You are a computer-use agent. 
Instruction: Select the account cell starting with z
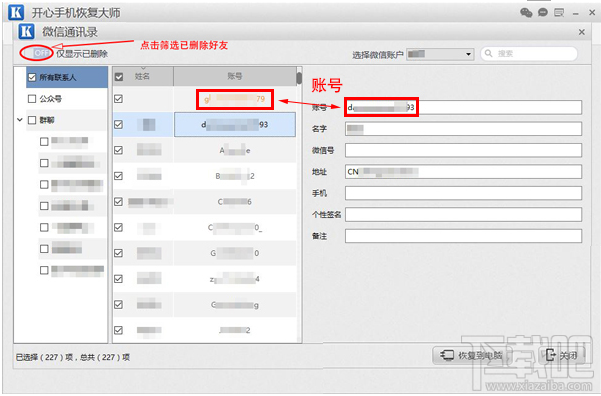coord(235,279)
